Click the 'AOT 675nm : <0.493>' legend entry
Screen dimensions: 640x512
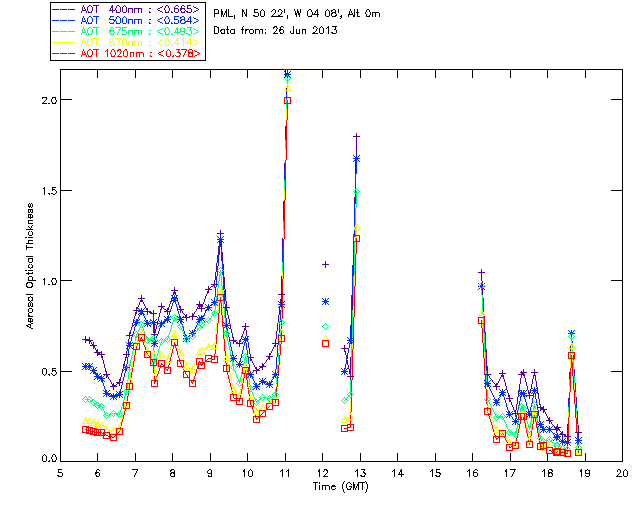point(127,31)
